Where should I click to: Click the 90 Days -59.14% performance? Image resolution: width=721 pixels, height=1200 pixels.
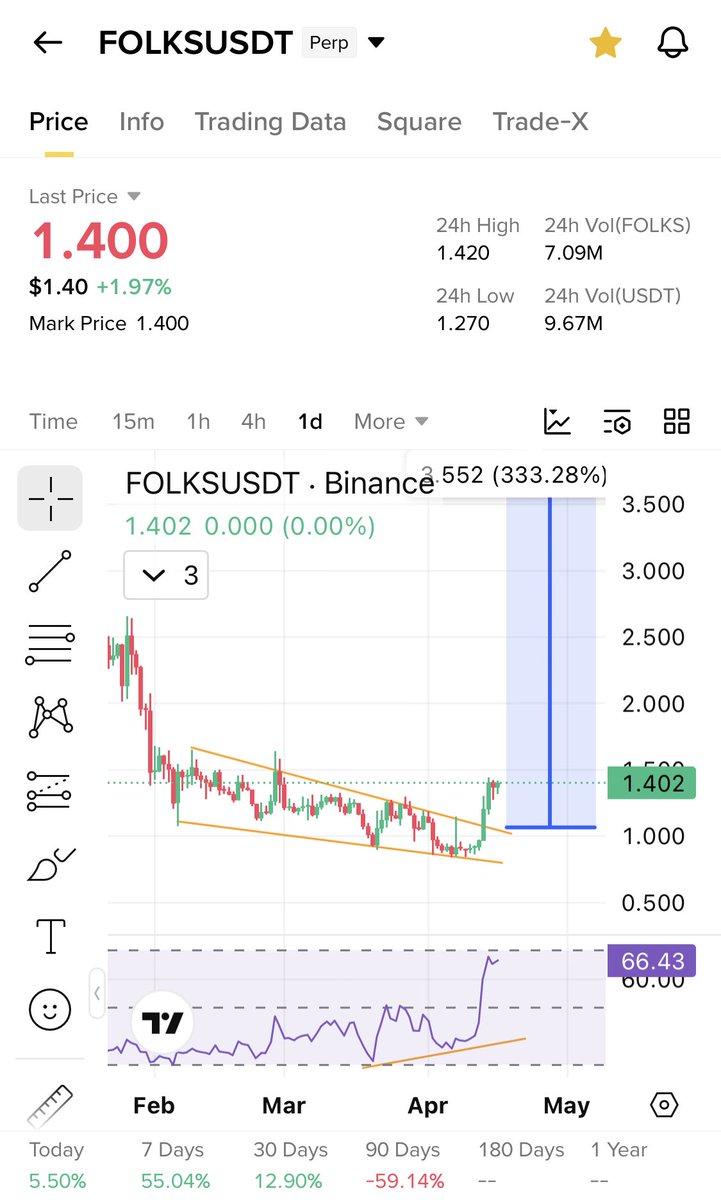(405, 1165)
